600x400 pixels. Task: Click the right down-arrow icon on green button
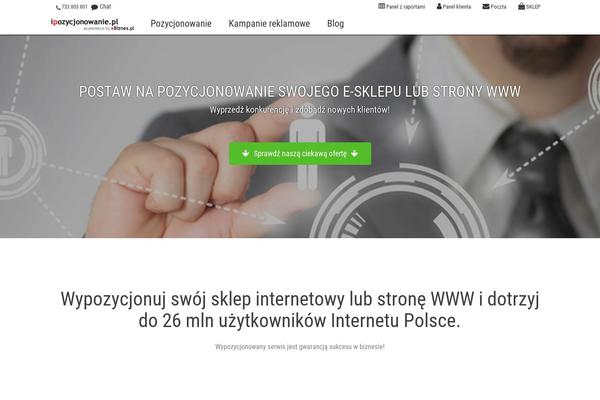coord(354,153)
